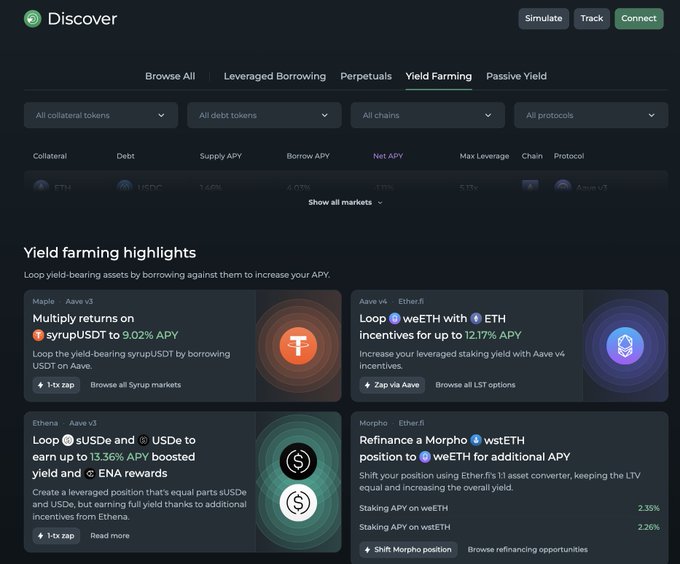Switch to Browse All tab
Image resolution: width=680 pixels, height=564 pixels.
click(170, 76)
